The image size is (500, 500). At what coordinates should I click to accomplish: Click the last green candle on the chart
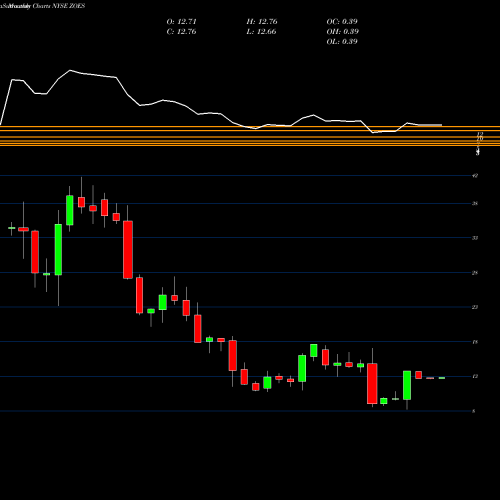pos(442,378)
